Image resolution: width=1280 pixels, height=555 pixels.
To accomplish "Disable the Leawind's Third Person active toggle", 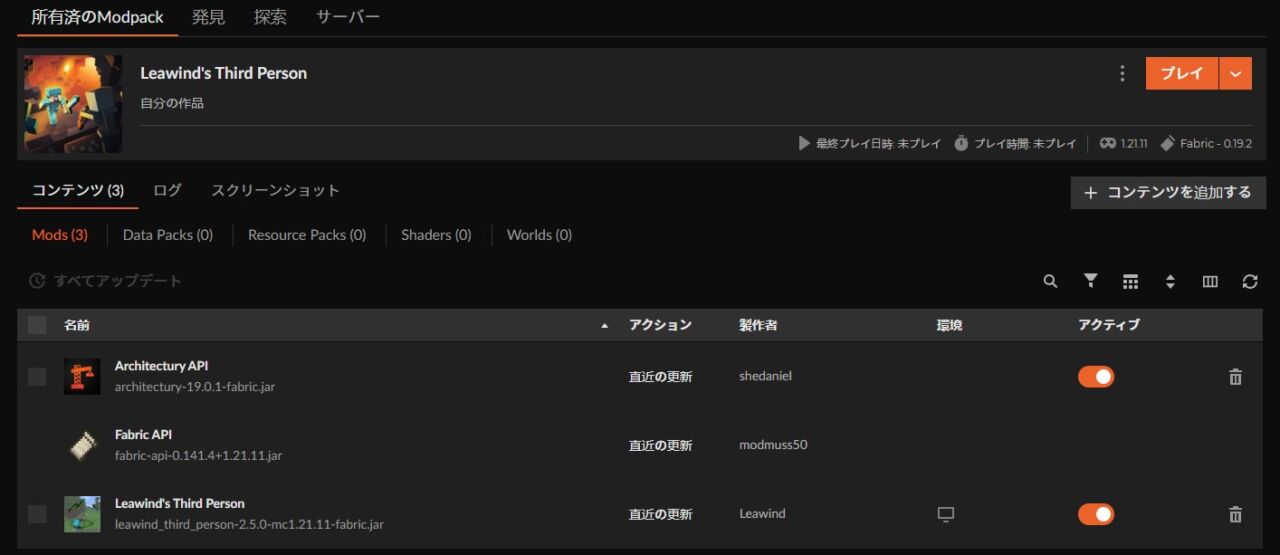I will [1096, 514].
